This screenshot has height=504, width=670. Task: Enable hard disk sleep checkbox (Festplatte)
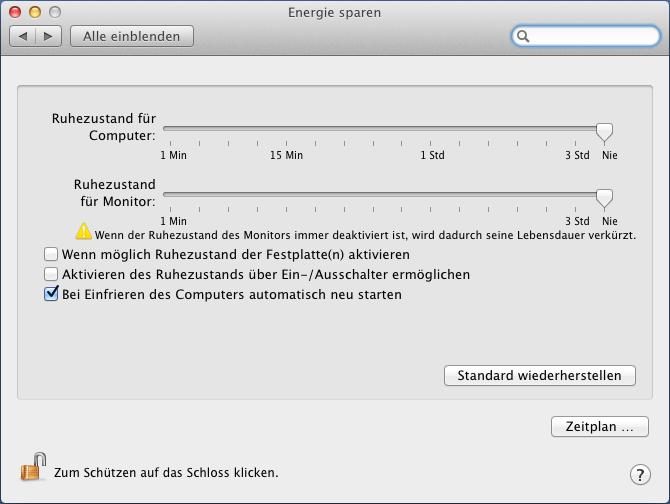tap(51, 254)
